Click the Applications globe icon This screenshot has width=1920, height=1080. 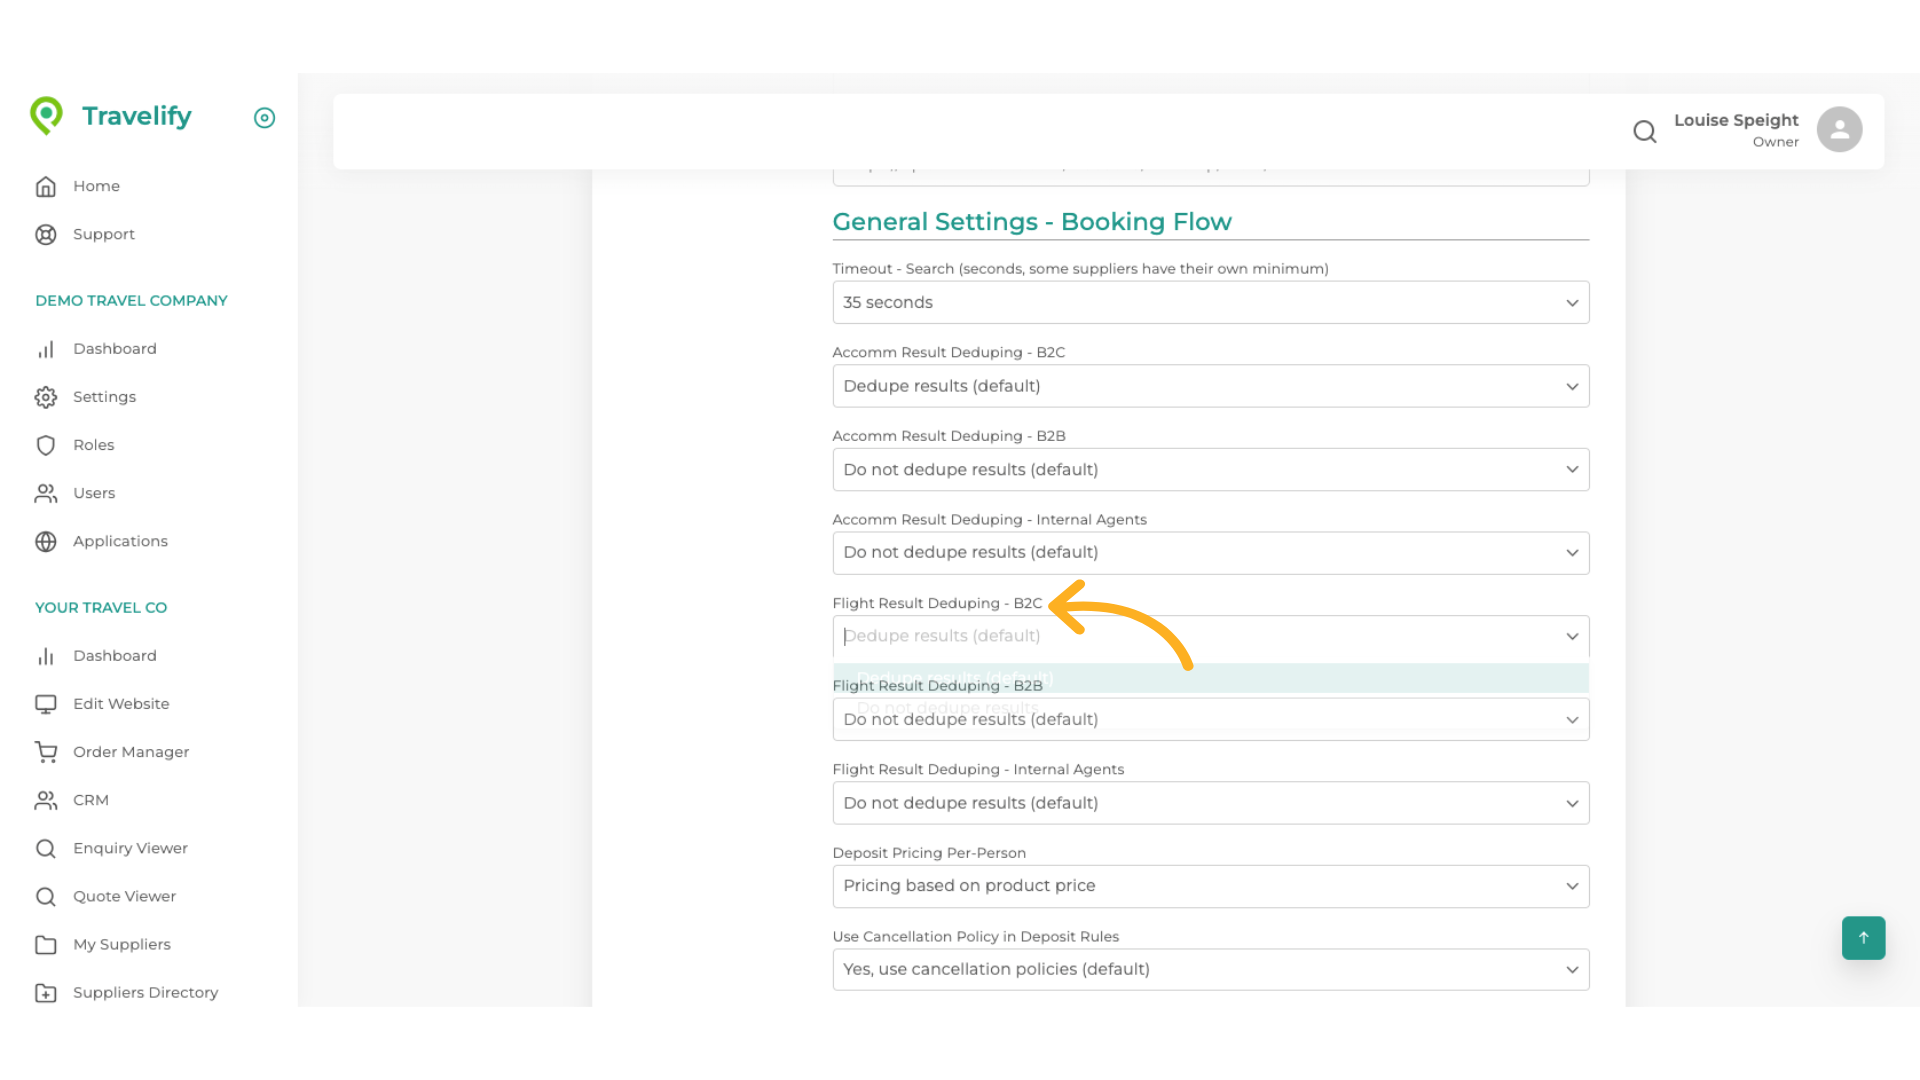point(46,541)
